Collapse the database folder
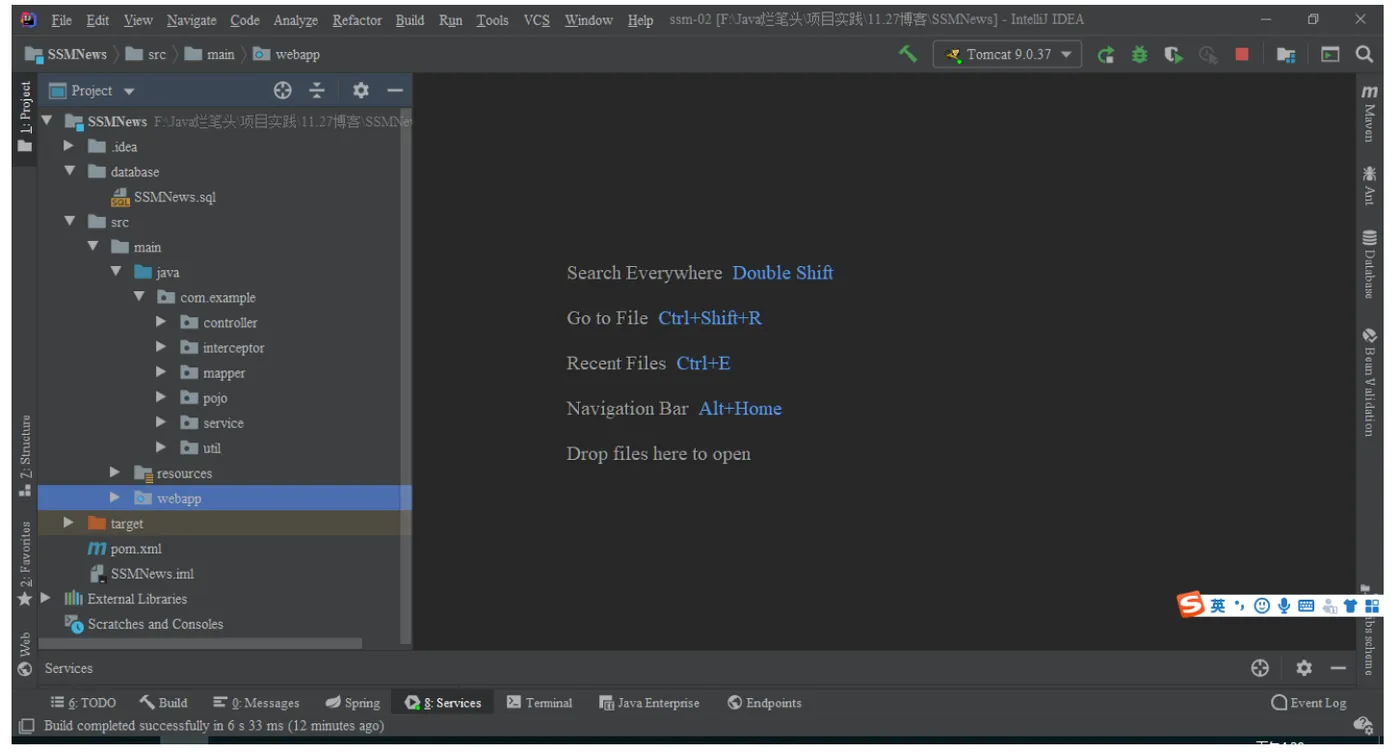1400x753 pixels. pos(69,171)
